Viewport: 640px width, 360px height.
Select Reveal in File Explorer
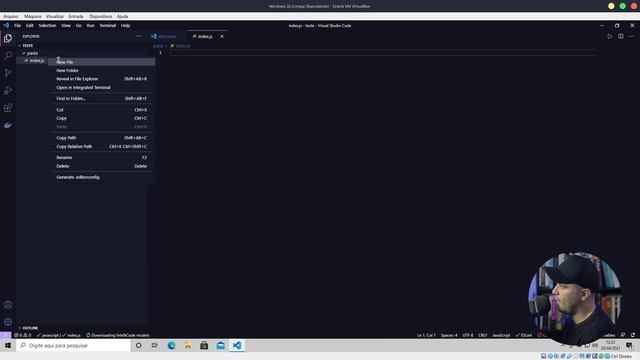coord(102,79)
